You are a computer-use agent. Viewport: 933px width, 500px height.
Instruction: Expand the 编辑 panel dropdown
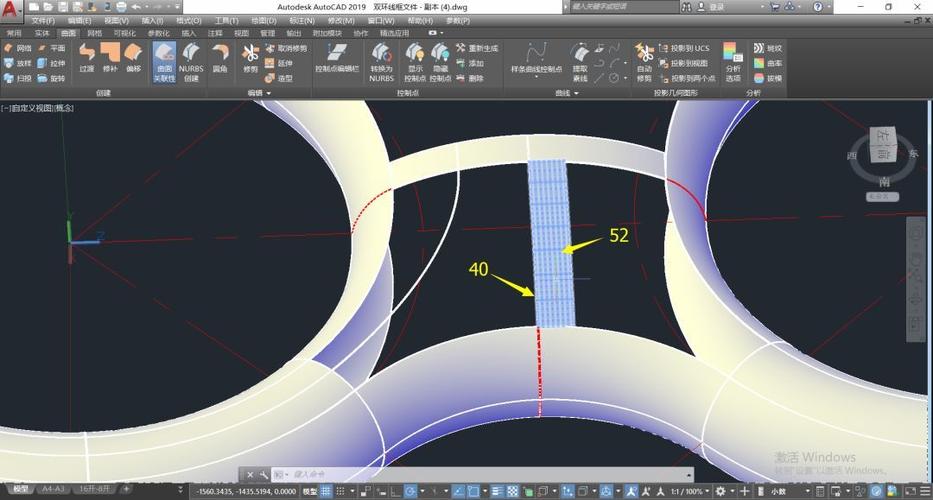point(268,93)
